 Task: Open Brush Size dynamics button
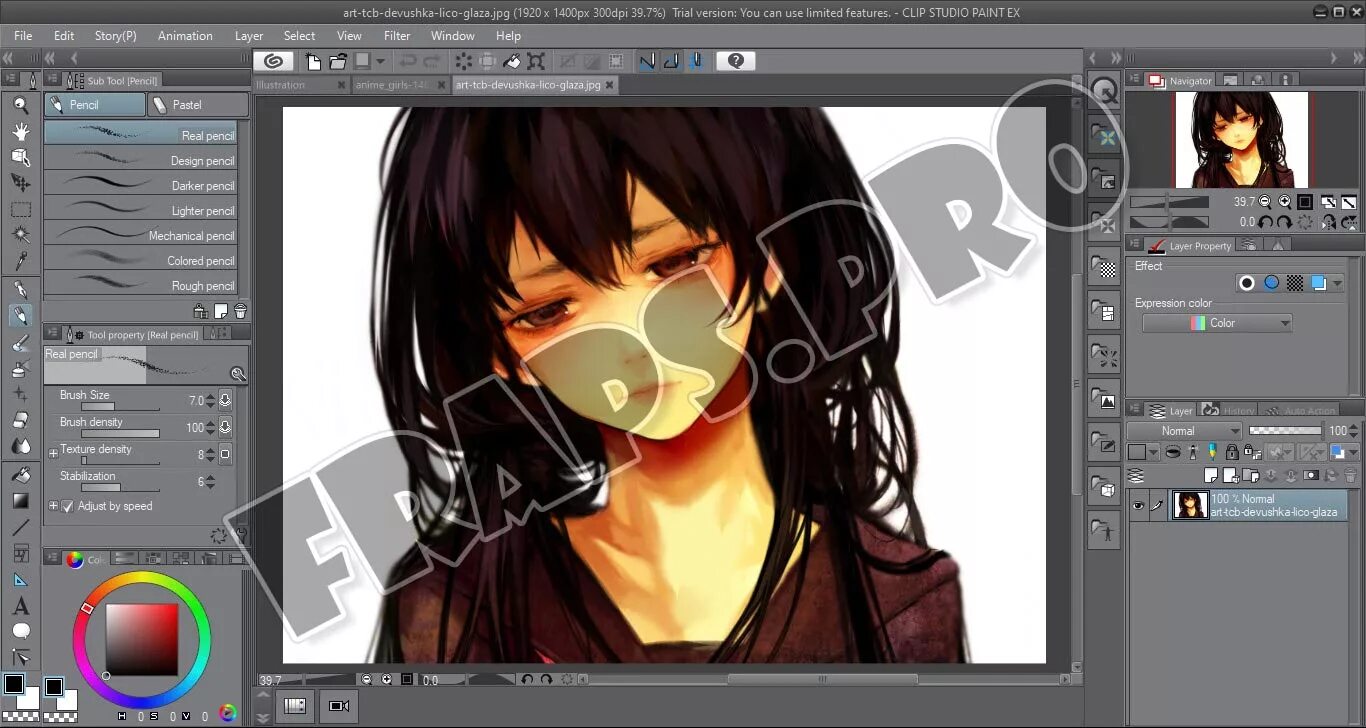pos(225,400)
